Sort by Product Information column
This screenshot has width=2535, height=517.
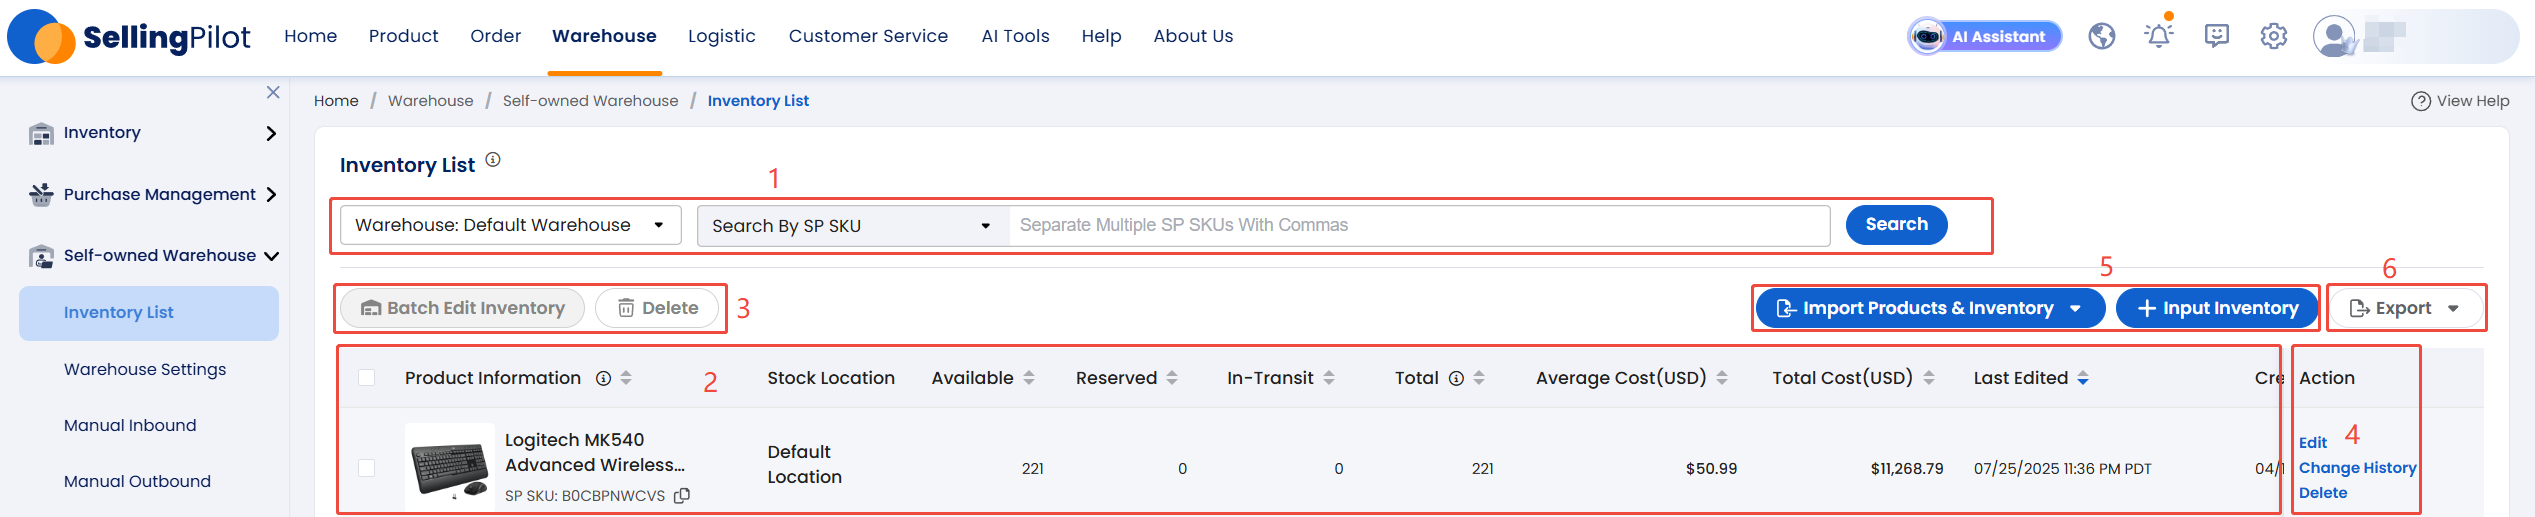point(626,378)
